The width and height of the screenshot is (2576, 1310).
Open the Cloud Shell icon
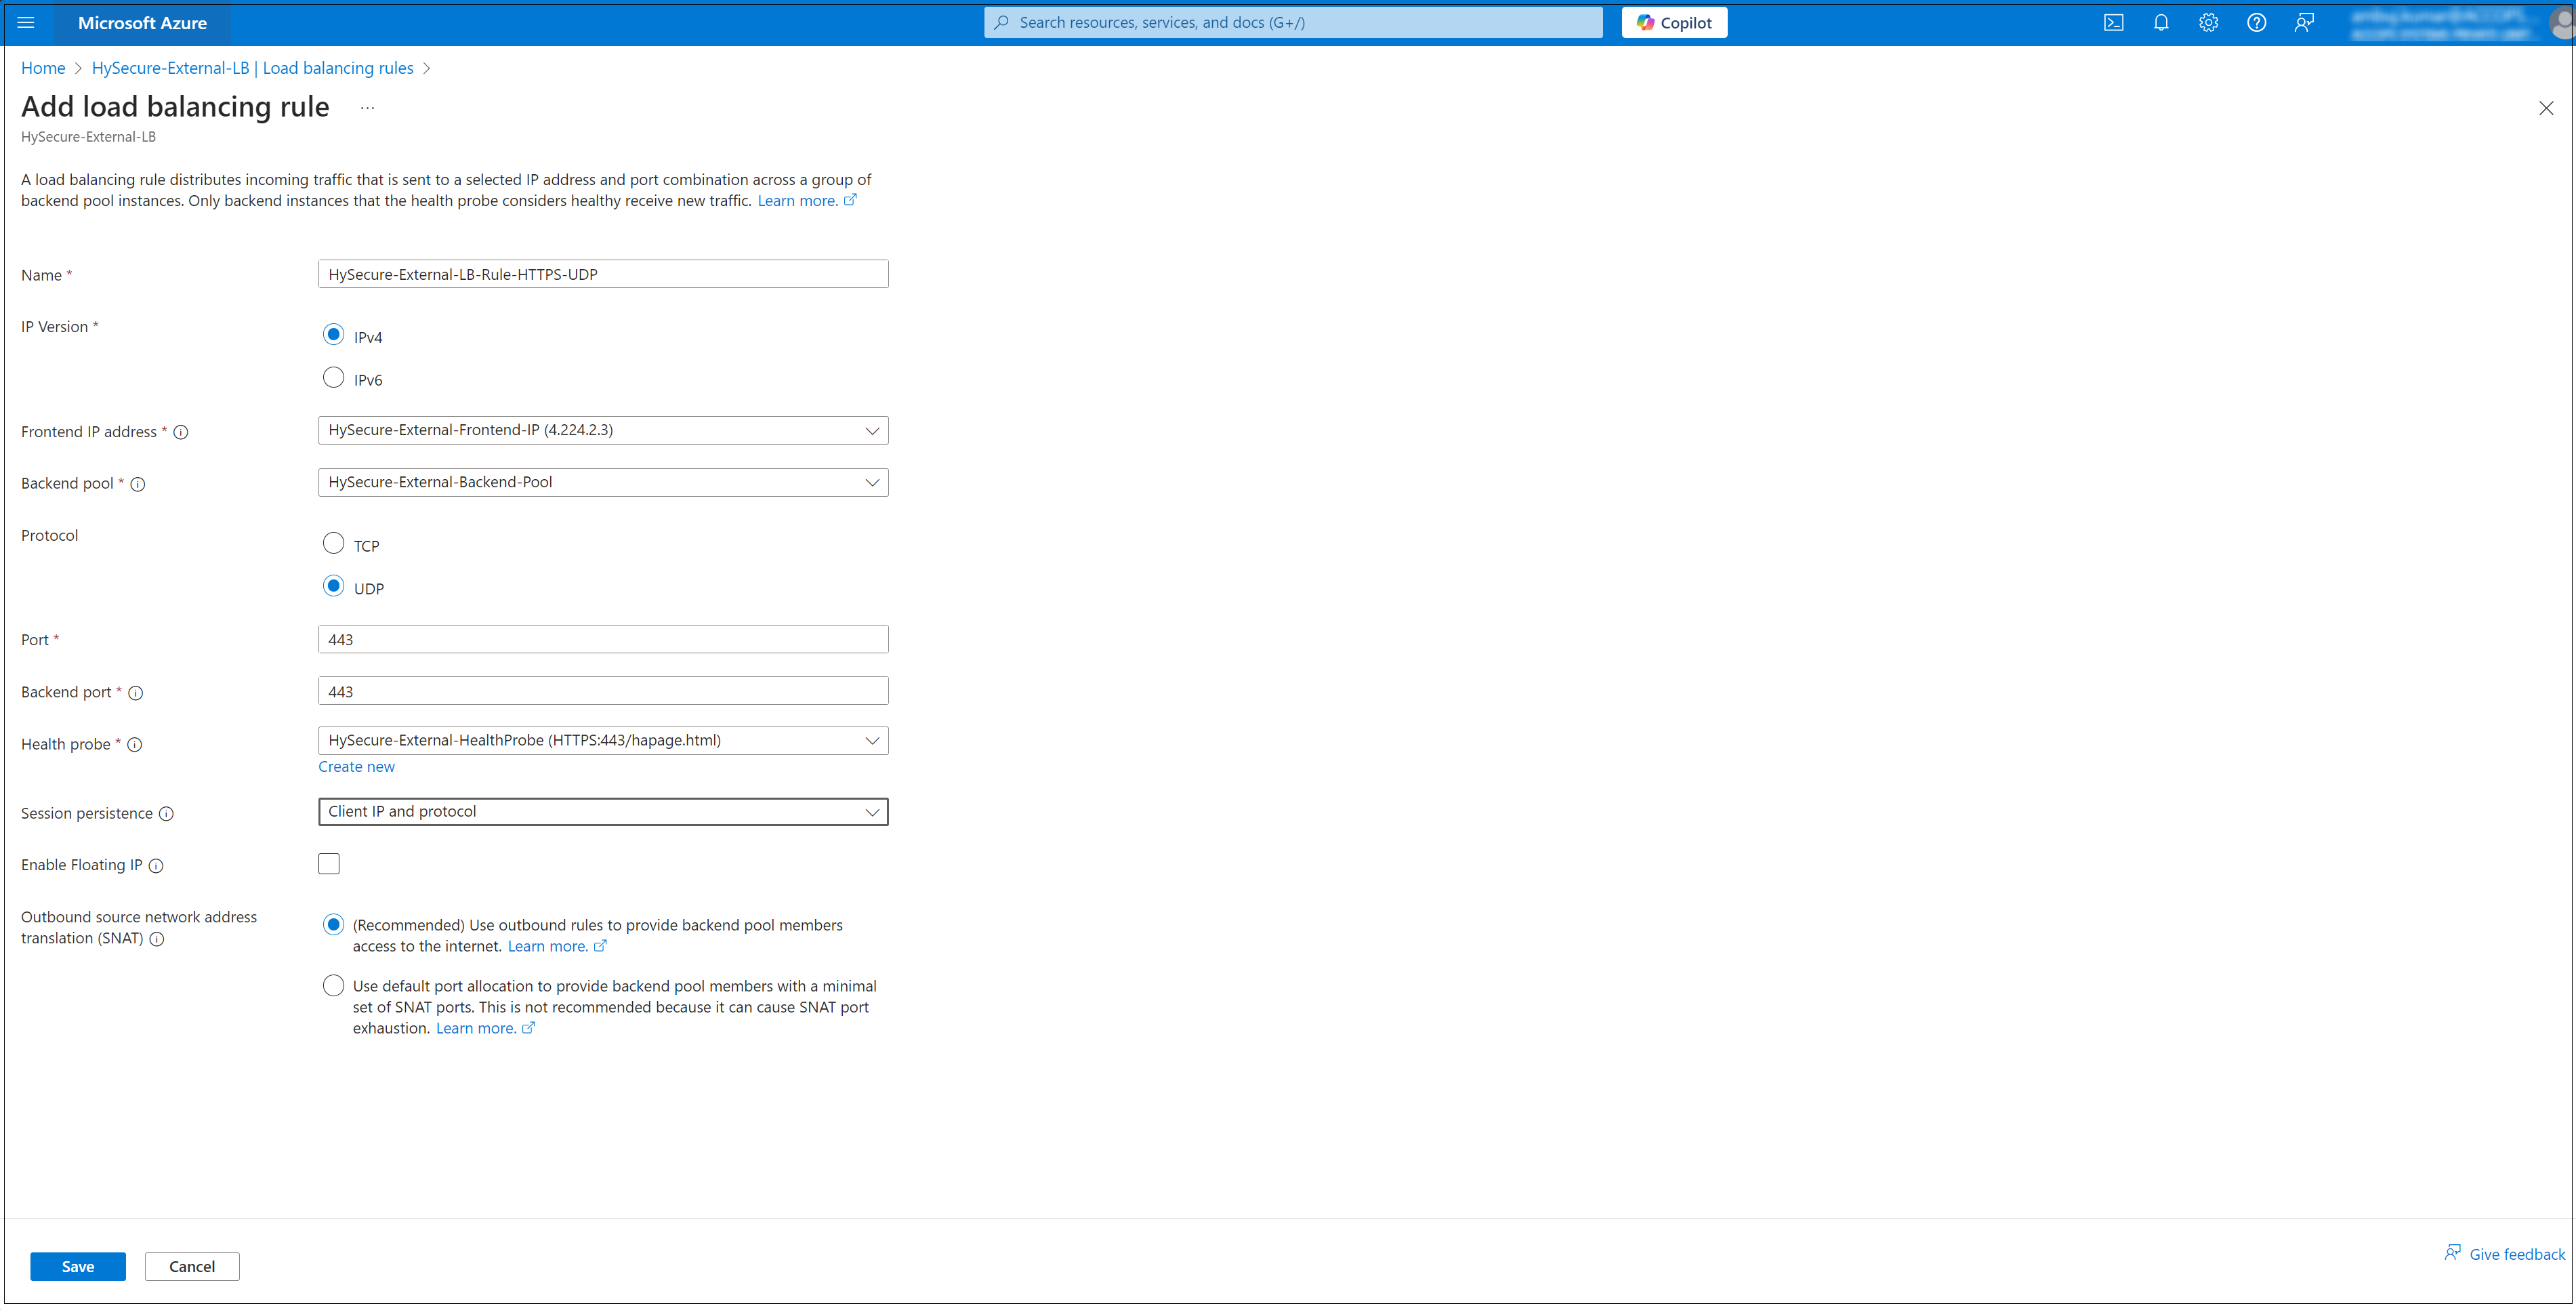point(2113,23)
